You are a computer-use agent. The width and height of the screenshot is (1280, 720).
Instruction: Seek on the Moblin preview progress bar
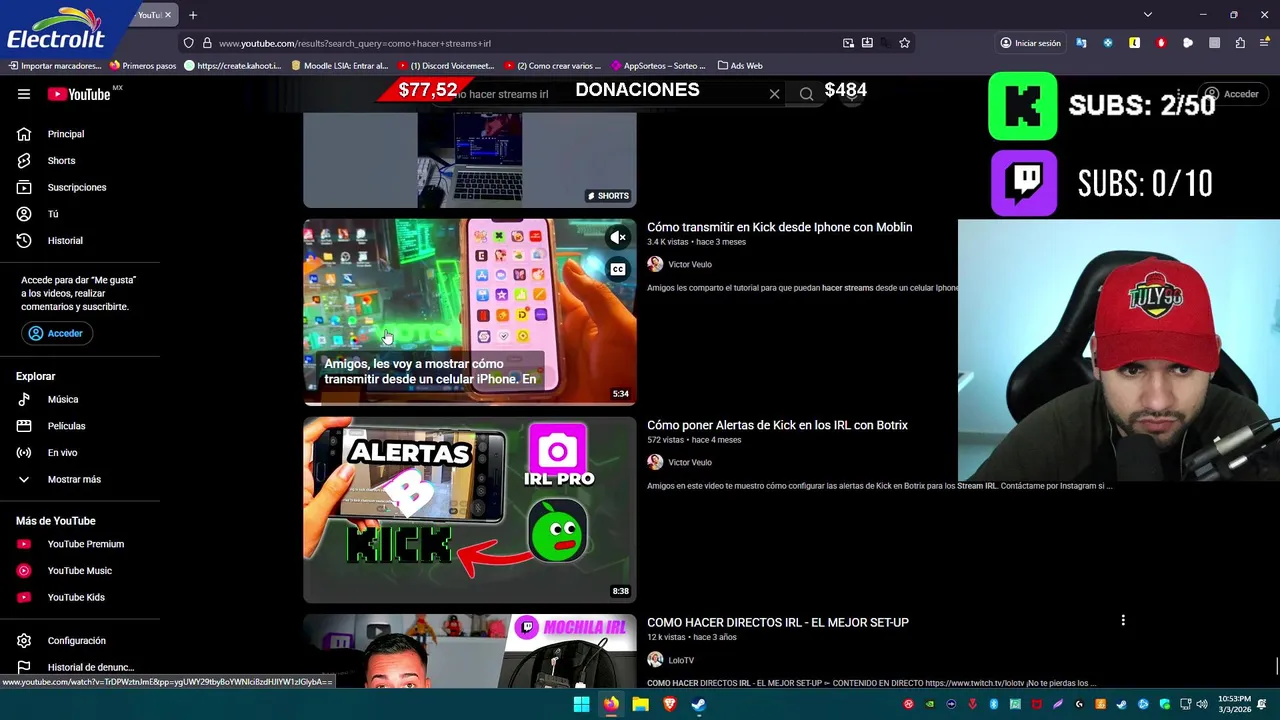point(470,404)
